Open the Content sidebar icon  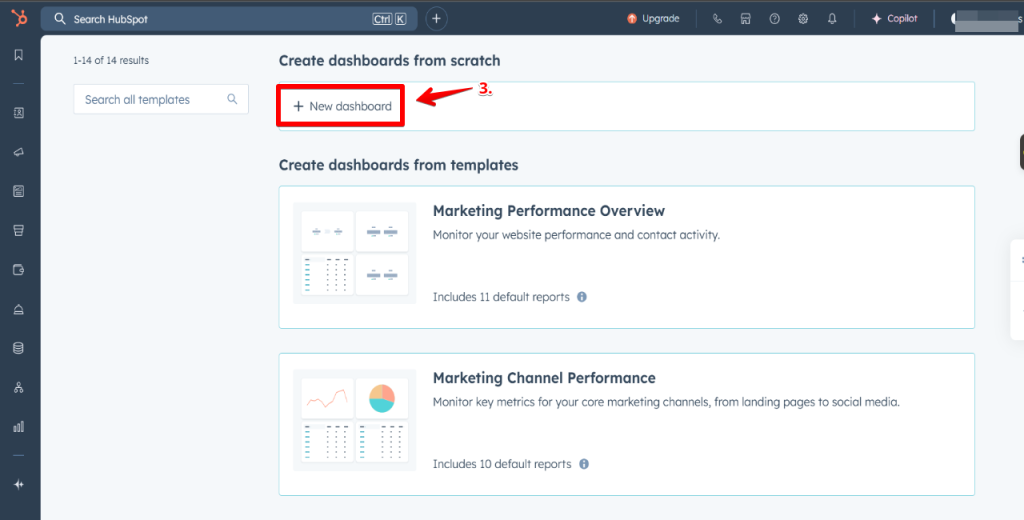click(18, 191)
